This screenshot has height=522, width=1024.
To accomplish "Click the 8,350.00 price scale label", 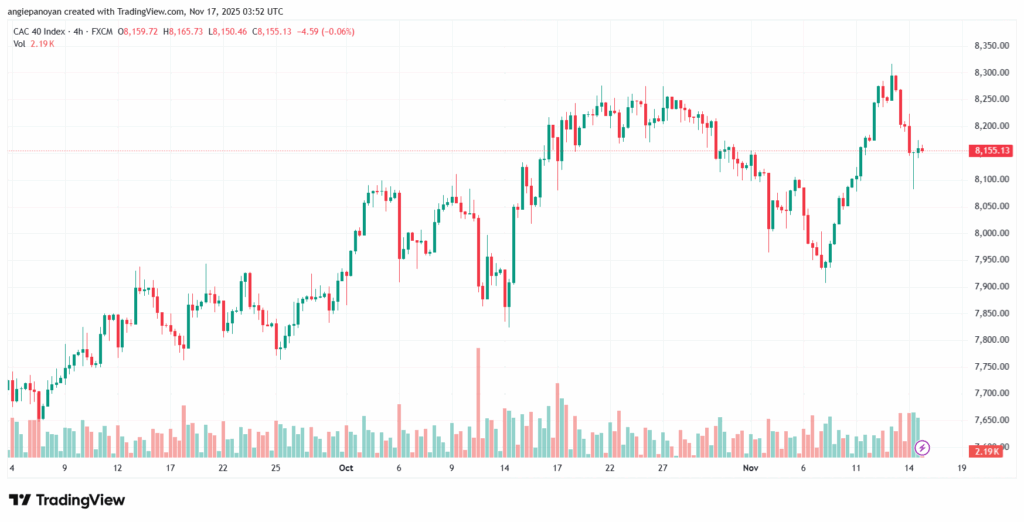I will click(990, 46).
